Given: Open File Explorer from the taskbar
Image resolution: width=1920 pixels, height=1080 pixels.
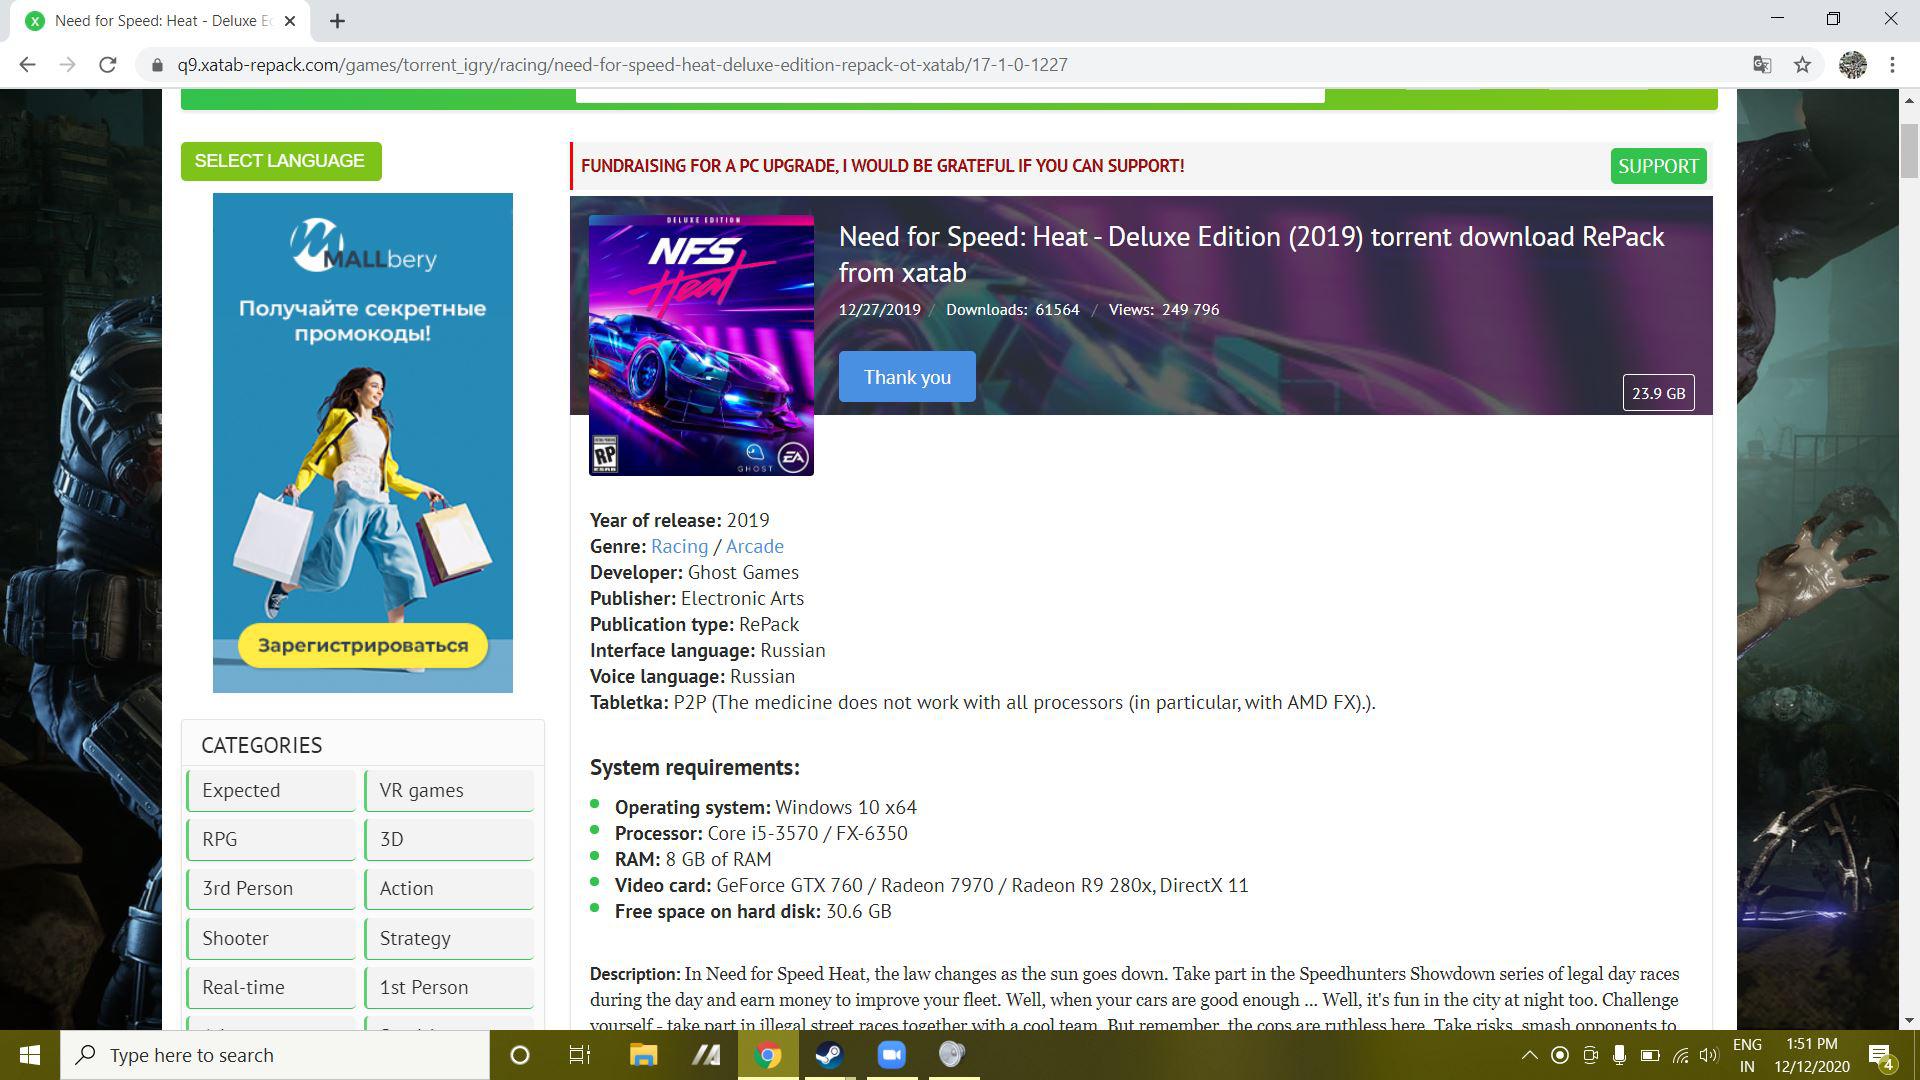Looking at the screenshot, I should pyautogui.click(x=643, y=1055).
